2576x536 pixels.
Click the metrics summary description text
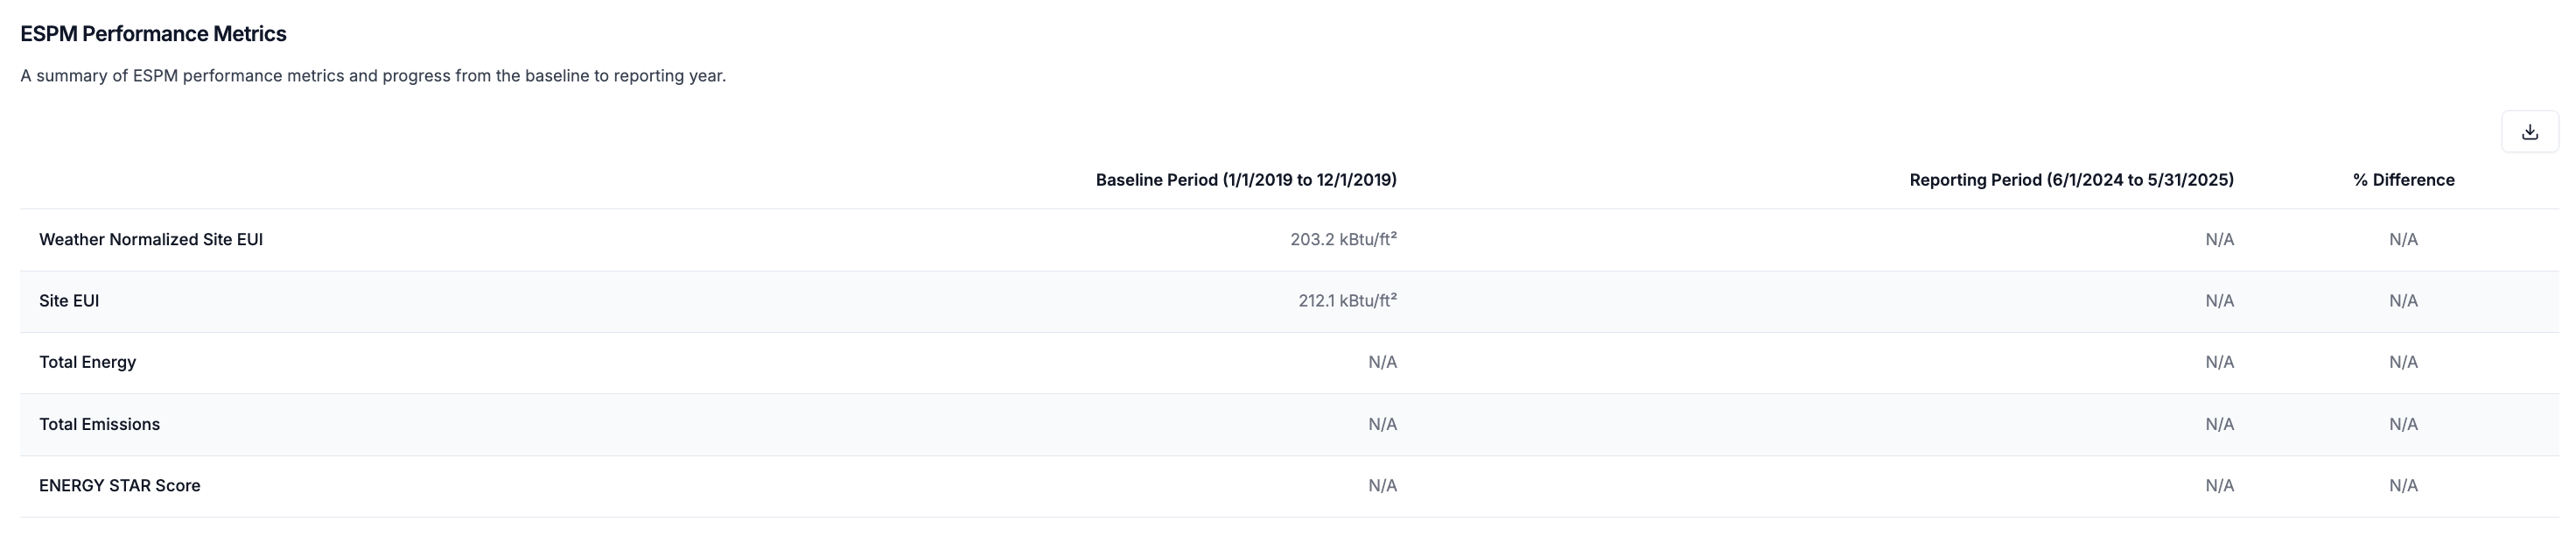pos(373,76)
